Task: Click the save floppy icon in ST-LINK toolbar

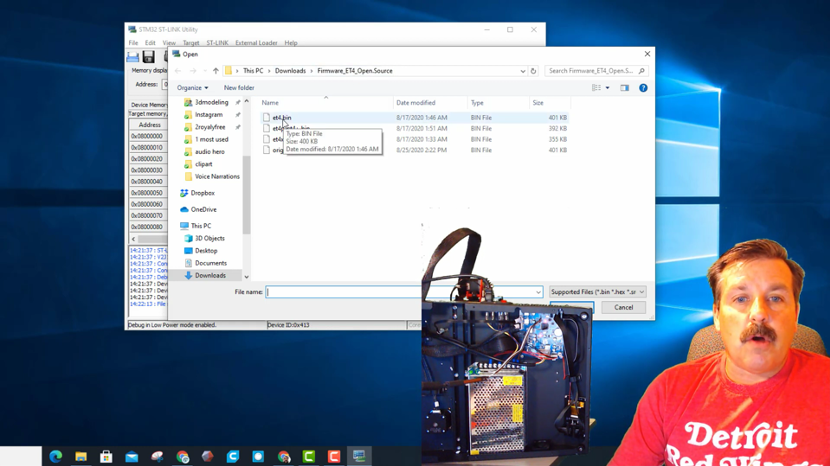Action: [x=149, y=57]
